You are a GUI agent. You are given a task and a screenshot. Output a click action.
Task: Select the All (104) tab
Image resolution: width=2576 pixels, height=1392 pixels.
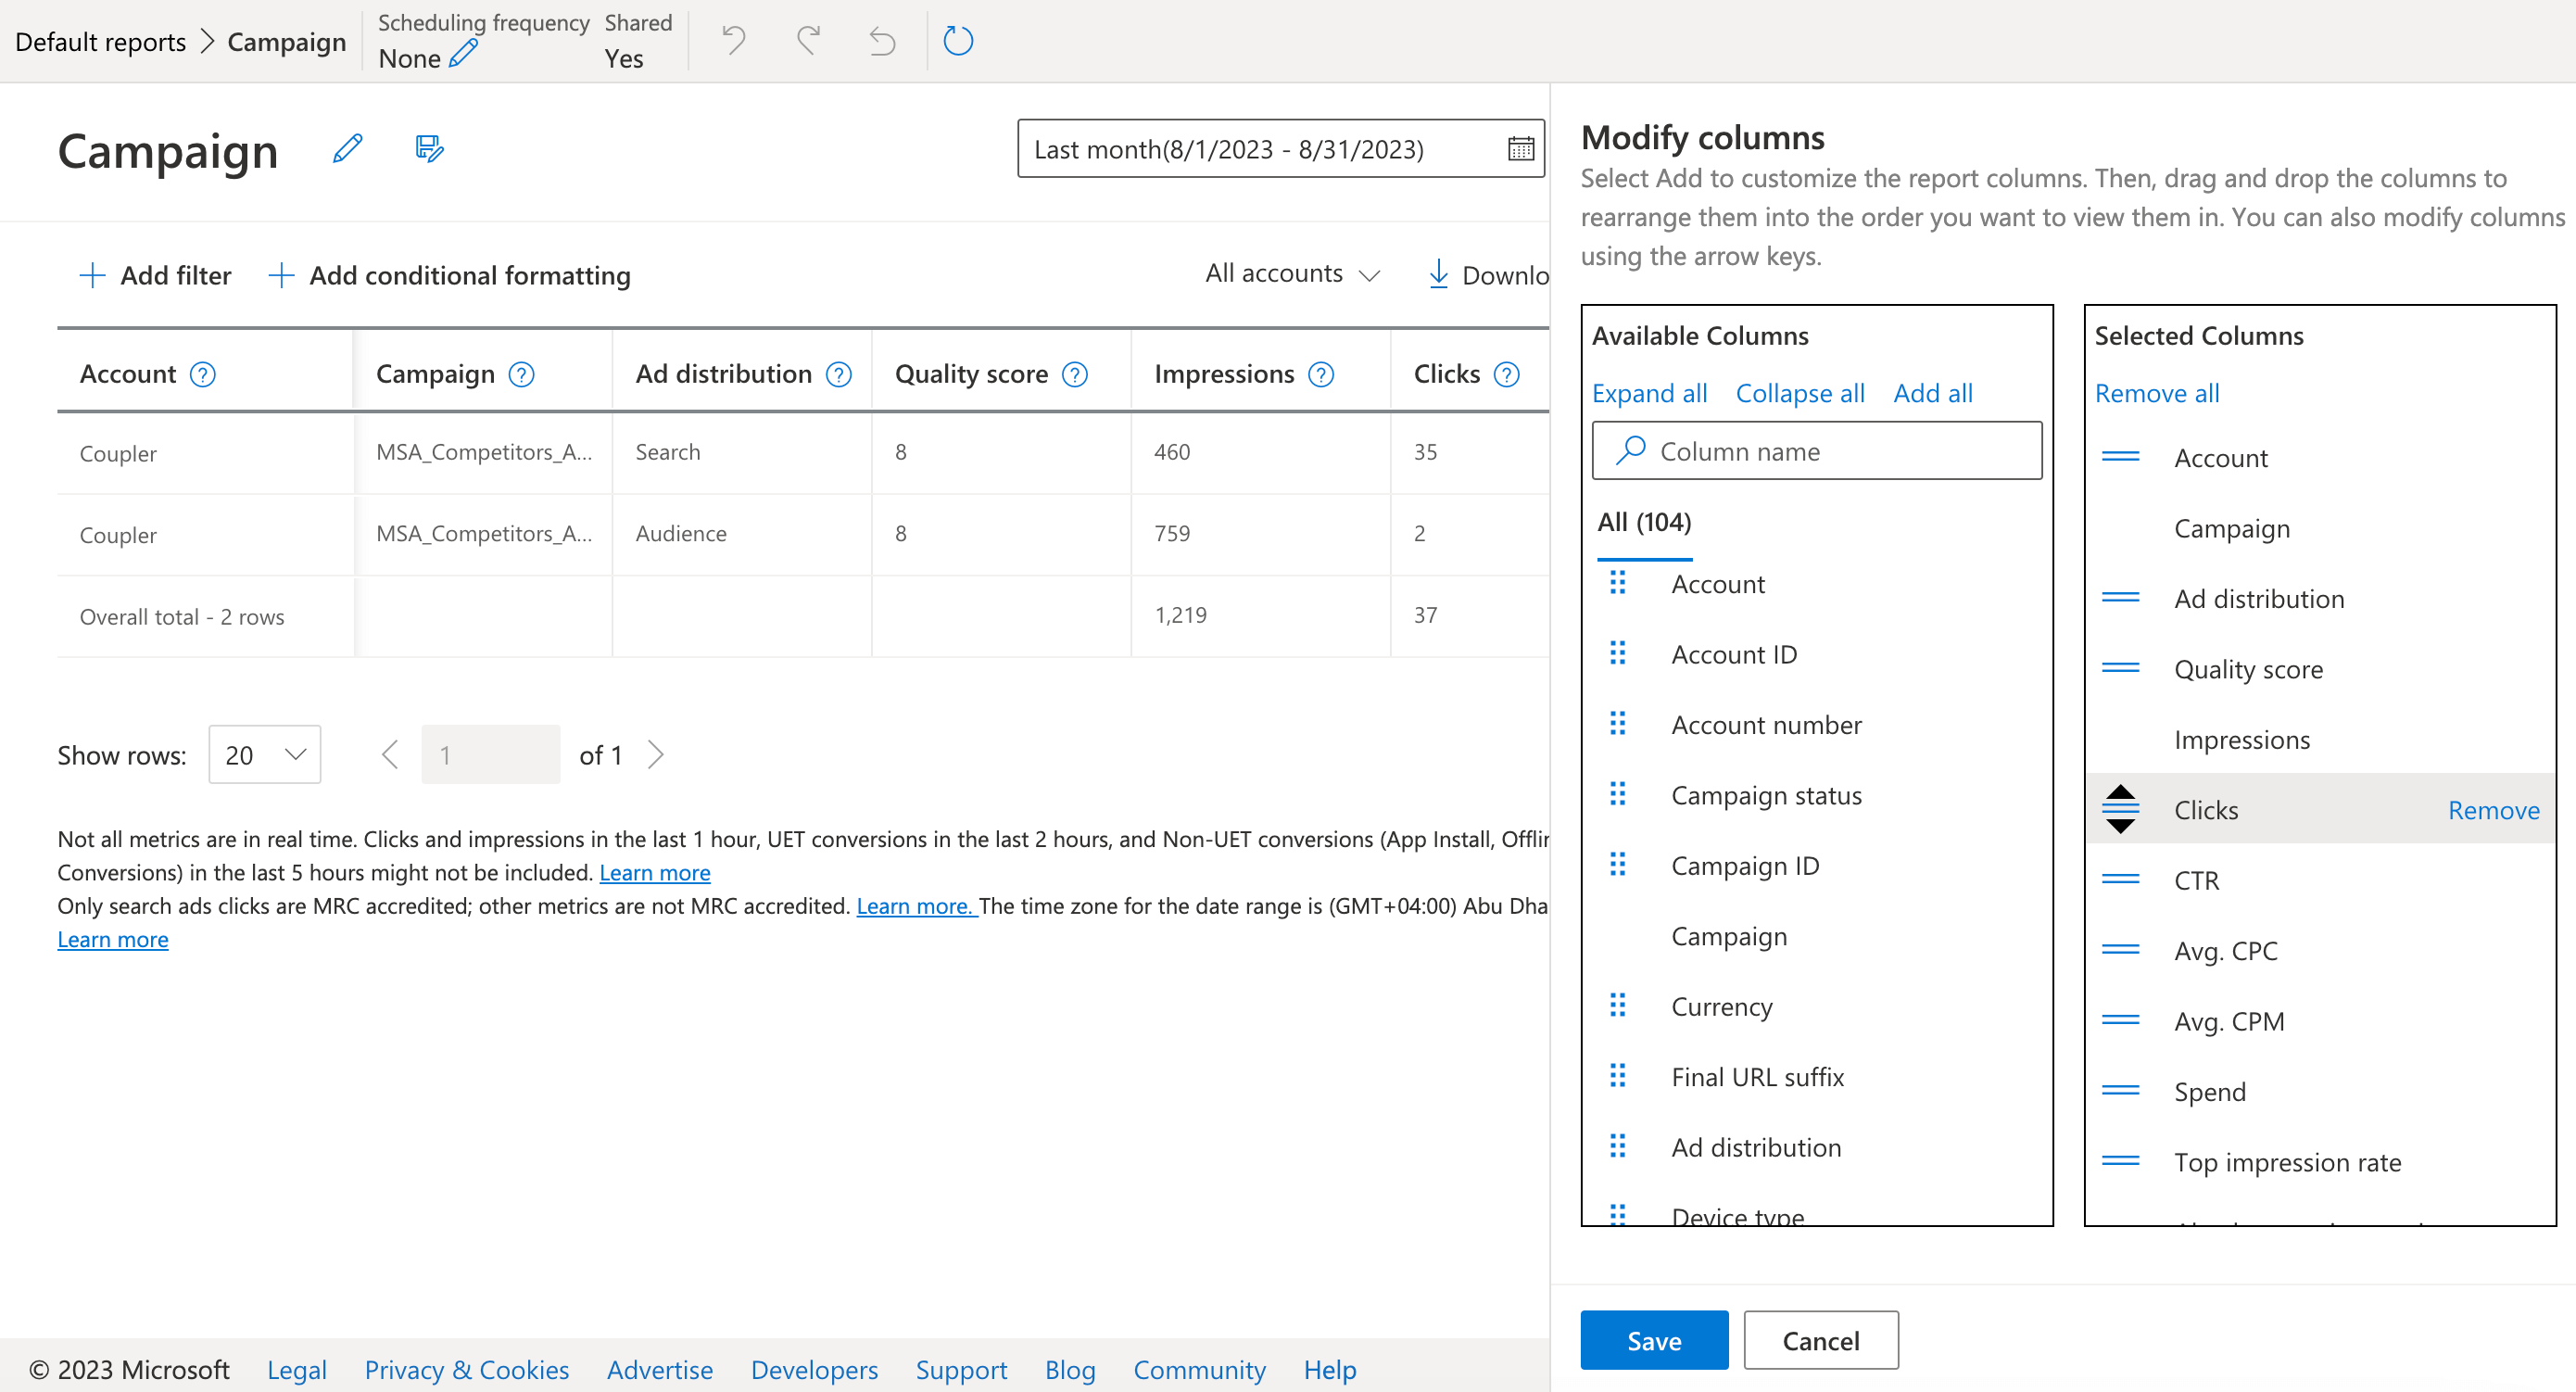[1644, 522]
